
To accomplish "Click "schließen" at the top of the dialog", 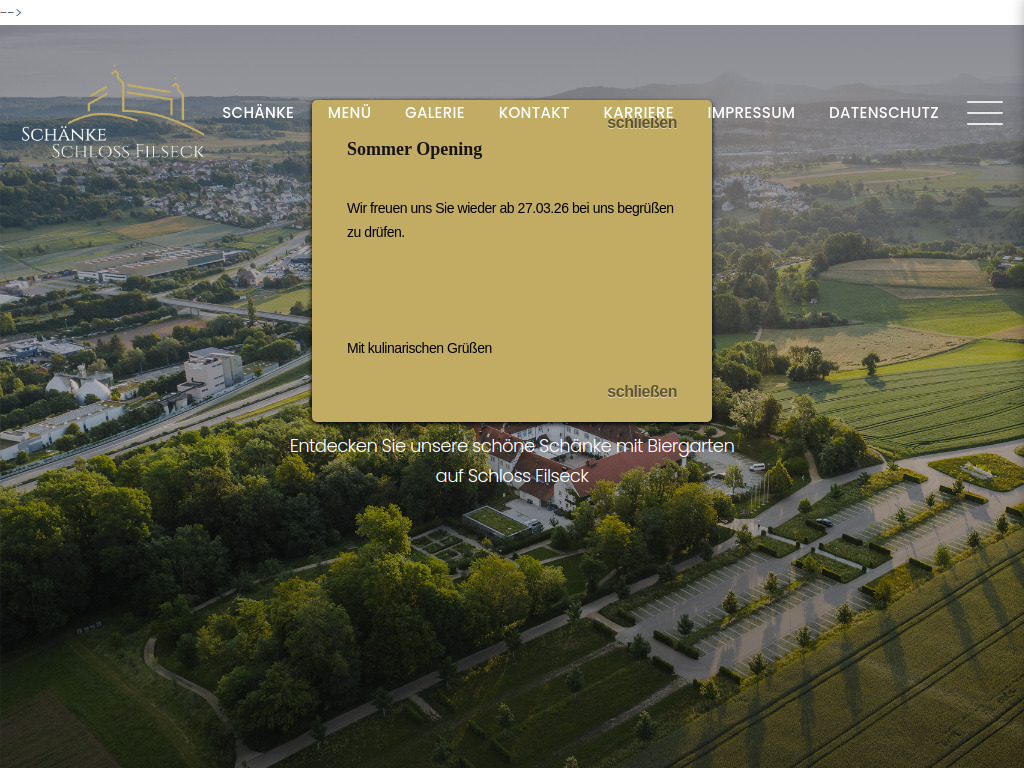I will point(641,122).
